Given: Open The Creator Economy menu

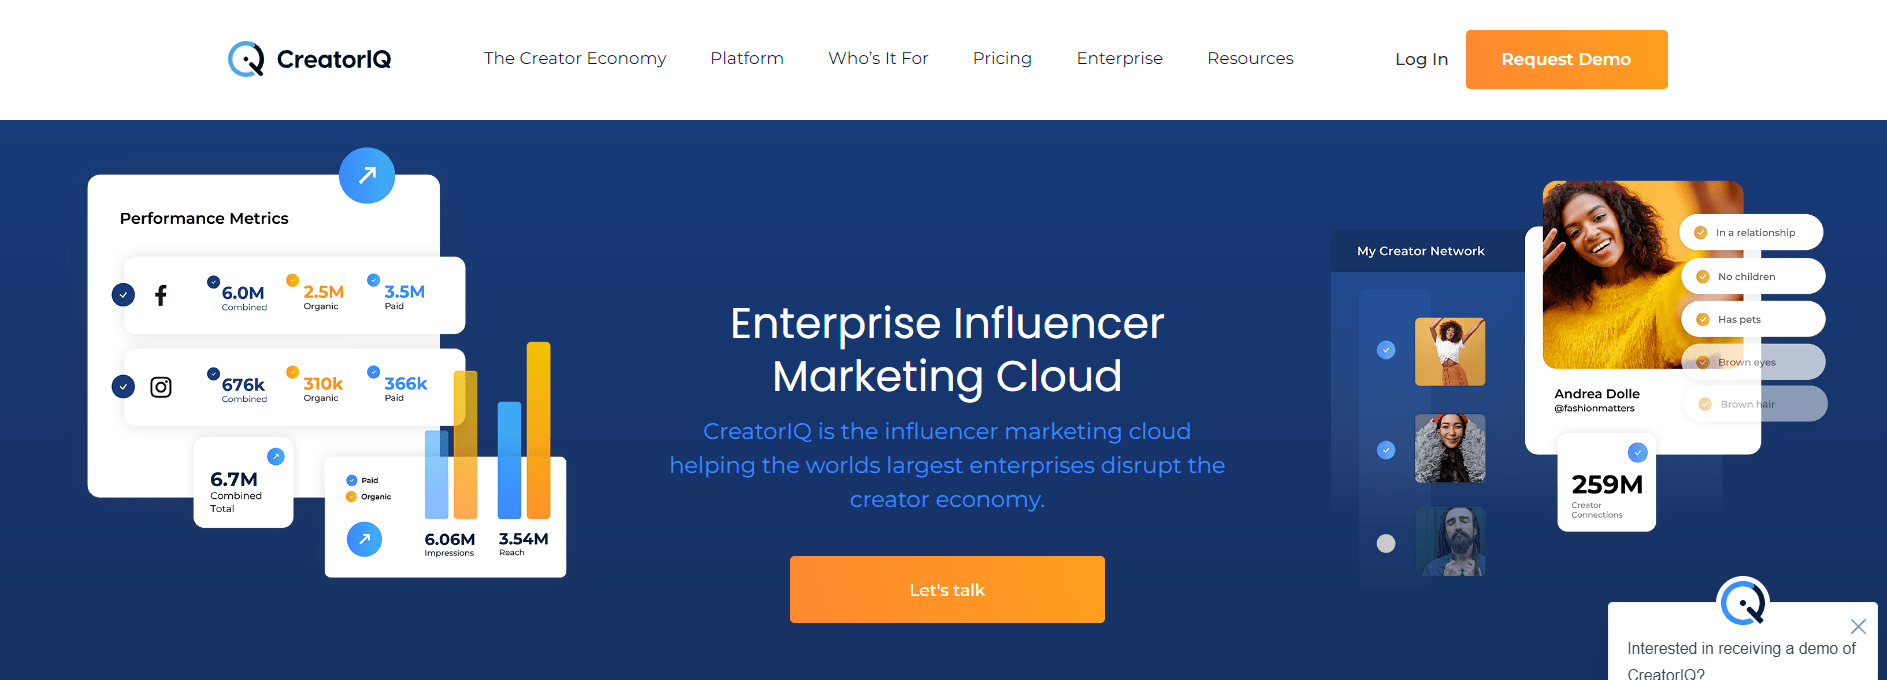Looking at the screenshot, I should (575, 58).
